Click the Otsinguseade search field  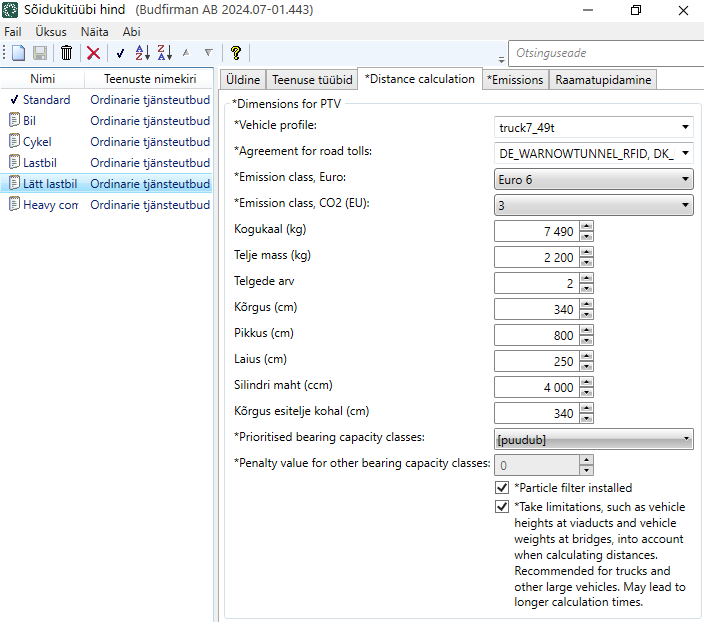coord(604,53)
